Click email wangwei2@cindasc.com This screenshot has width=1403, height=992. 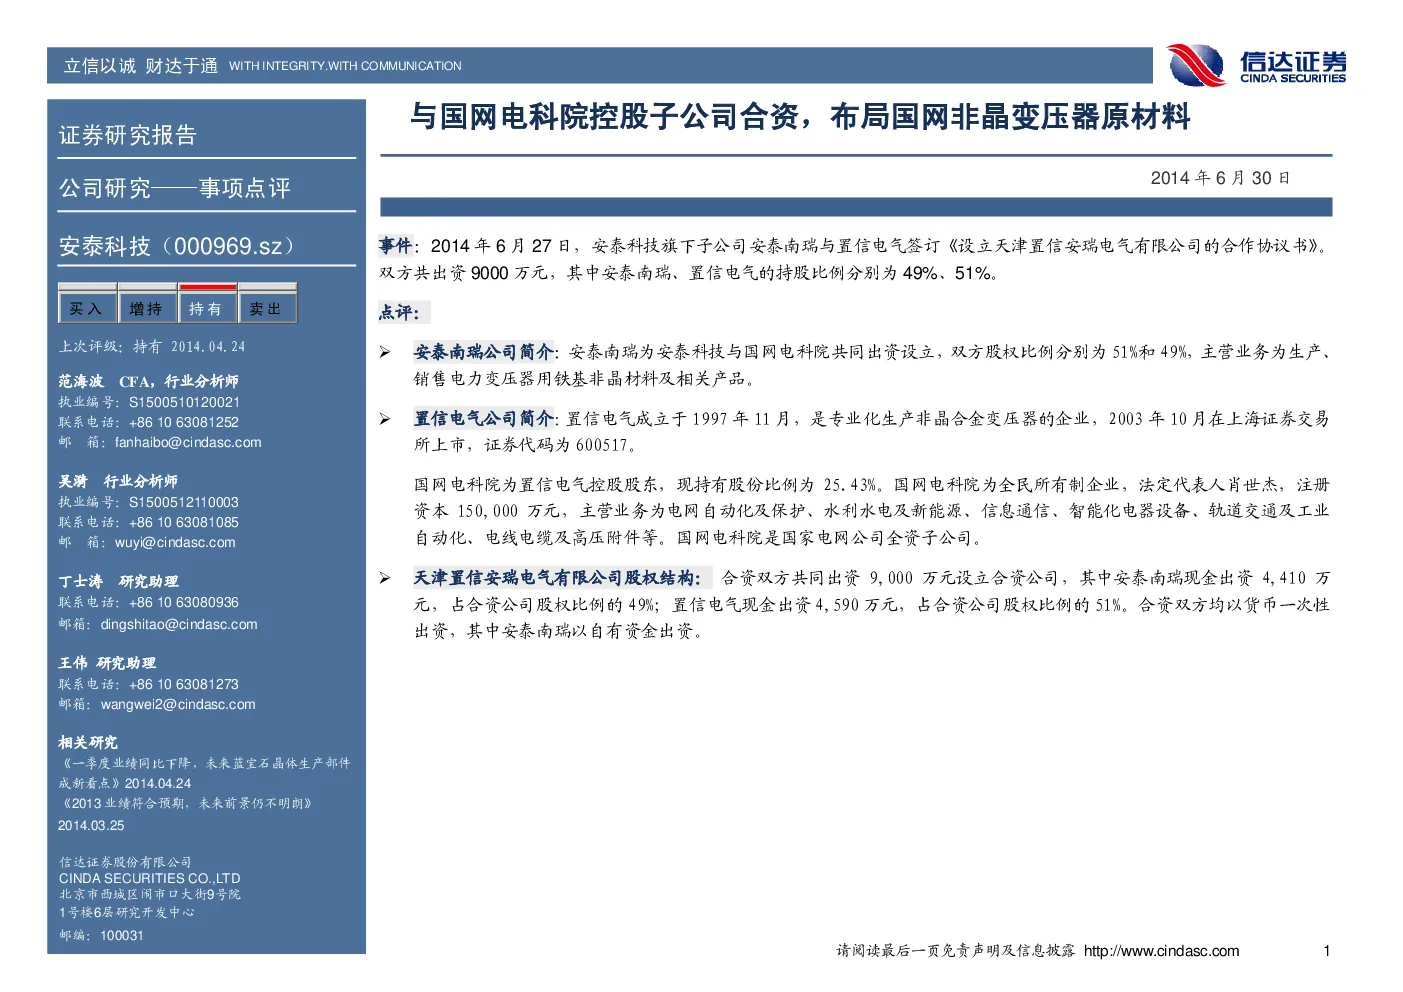[x=178, y=704]
